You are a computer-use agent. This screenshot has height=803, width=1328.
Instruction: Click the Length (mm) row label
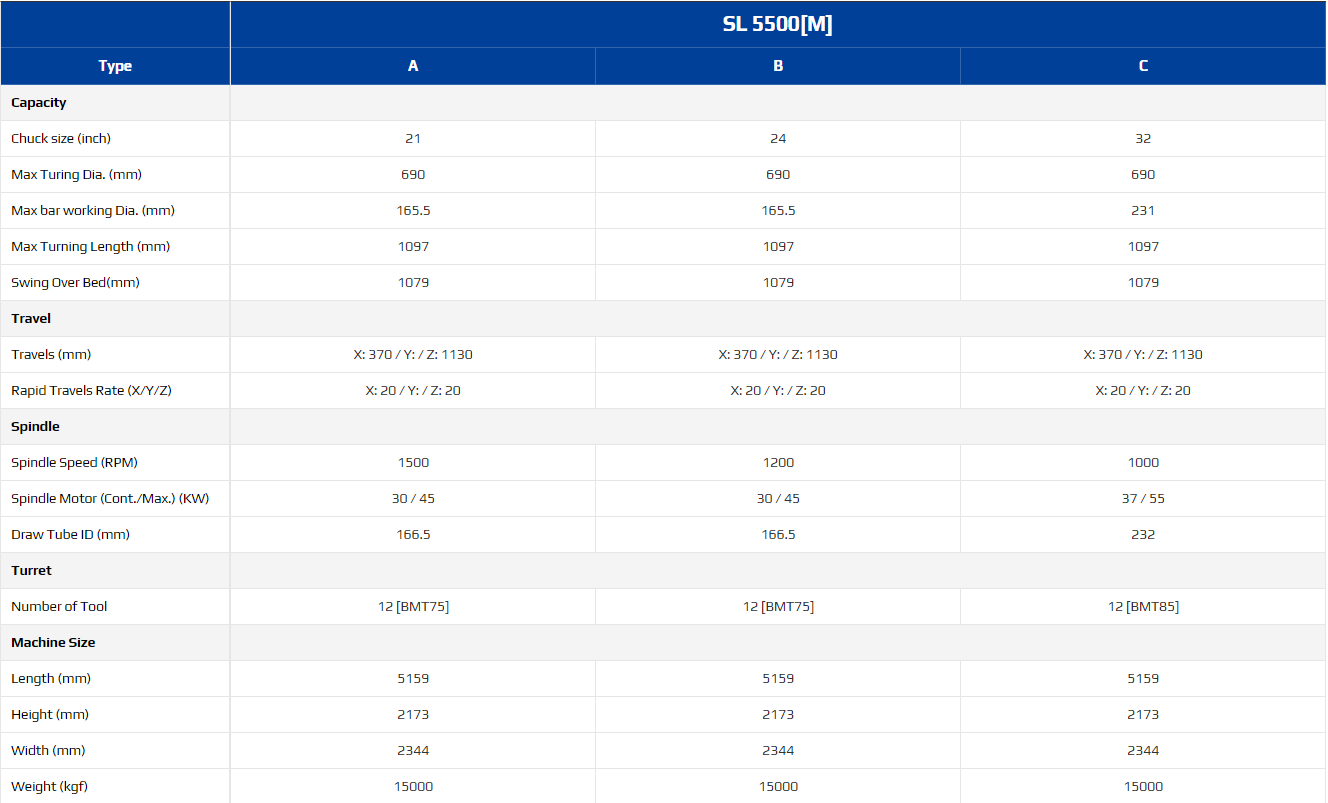coord(51,679)
